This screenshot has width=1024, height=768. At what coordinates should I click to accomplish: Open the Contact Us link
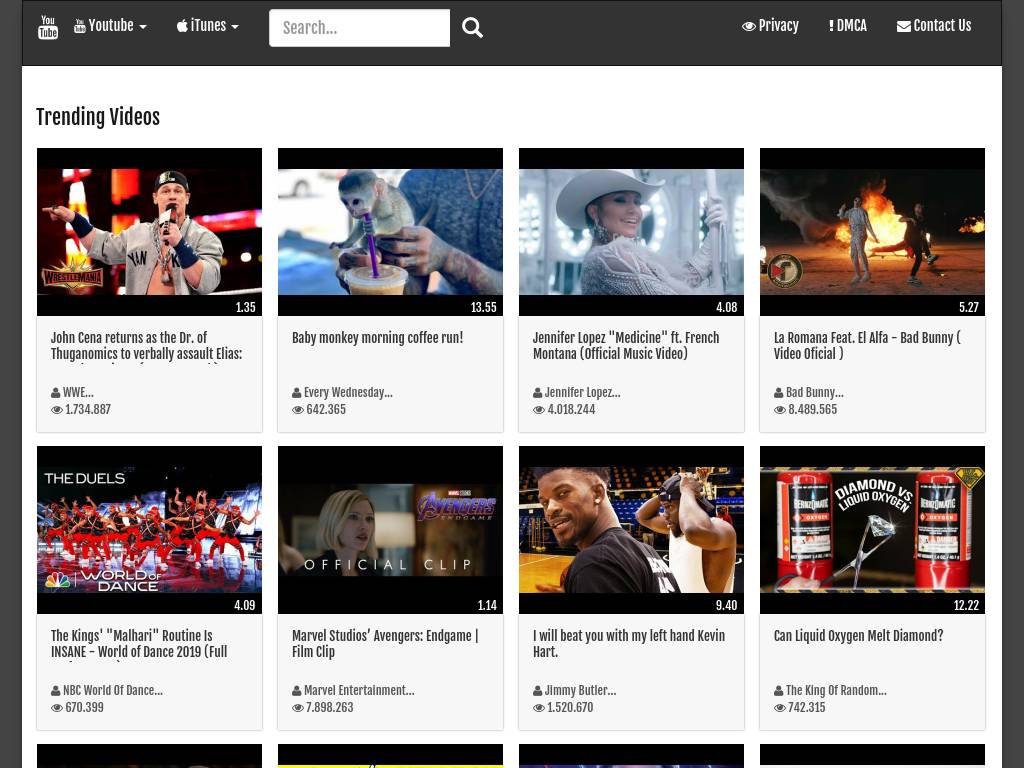934,25
